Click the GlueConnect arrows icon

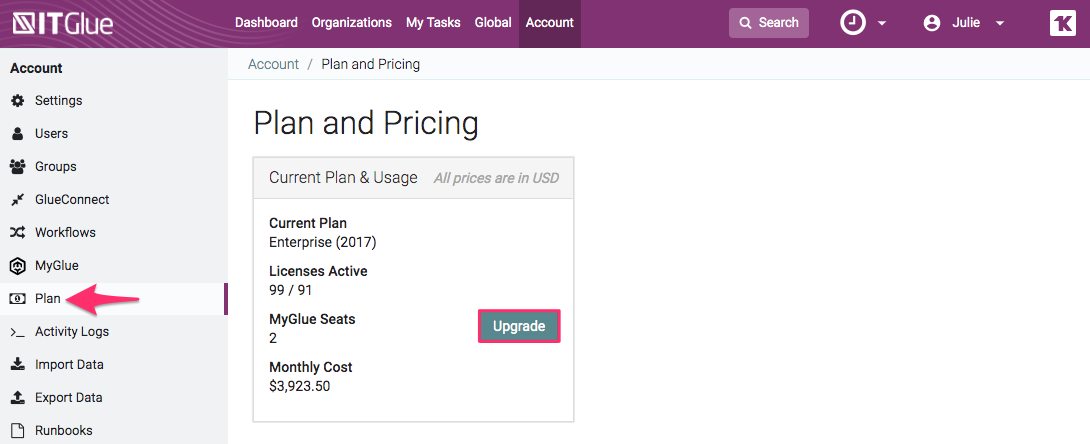click(18, 199)
